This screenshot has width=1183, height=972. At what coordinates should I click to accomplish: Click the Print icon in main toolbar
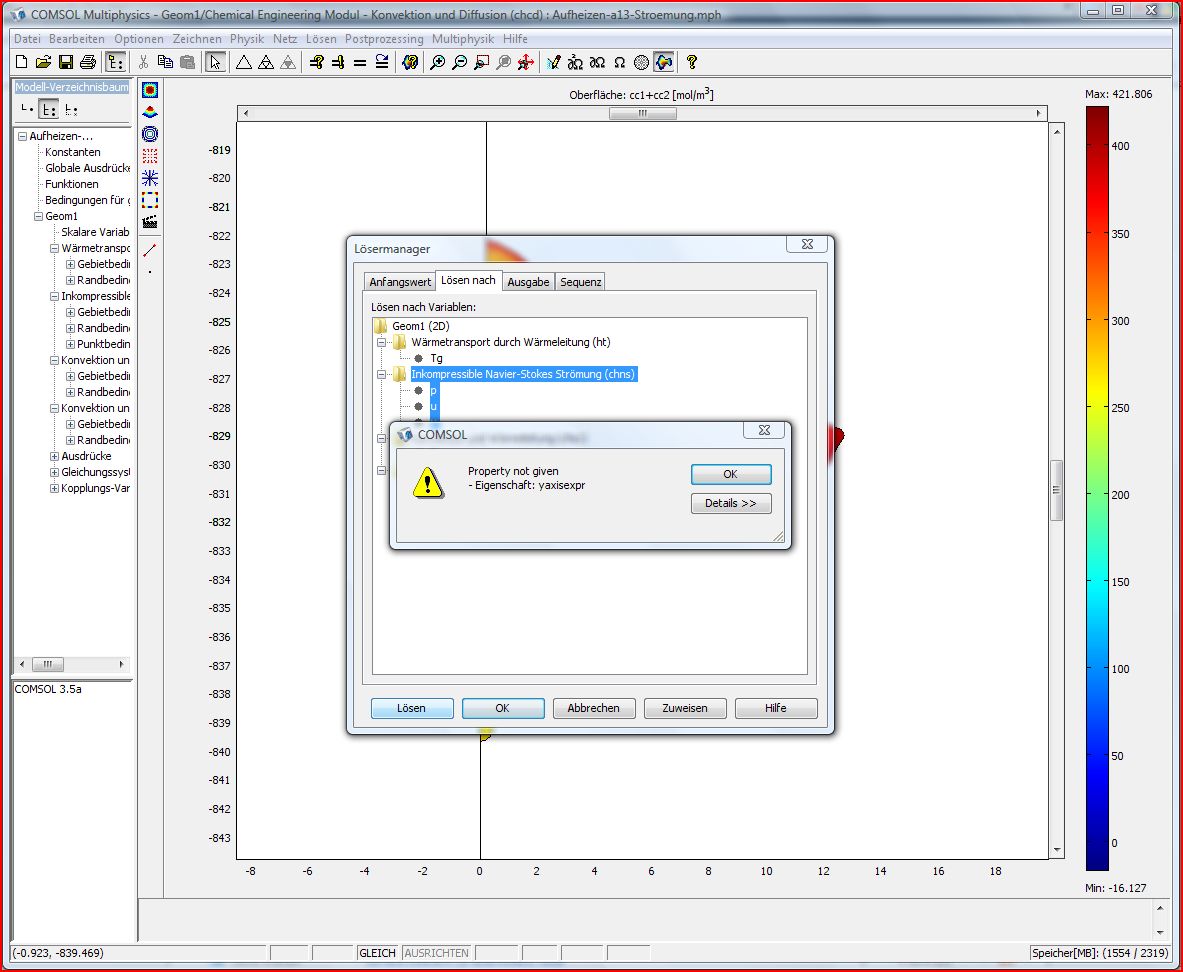[x=88, y=62]
